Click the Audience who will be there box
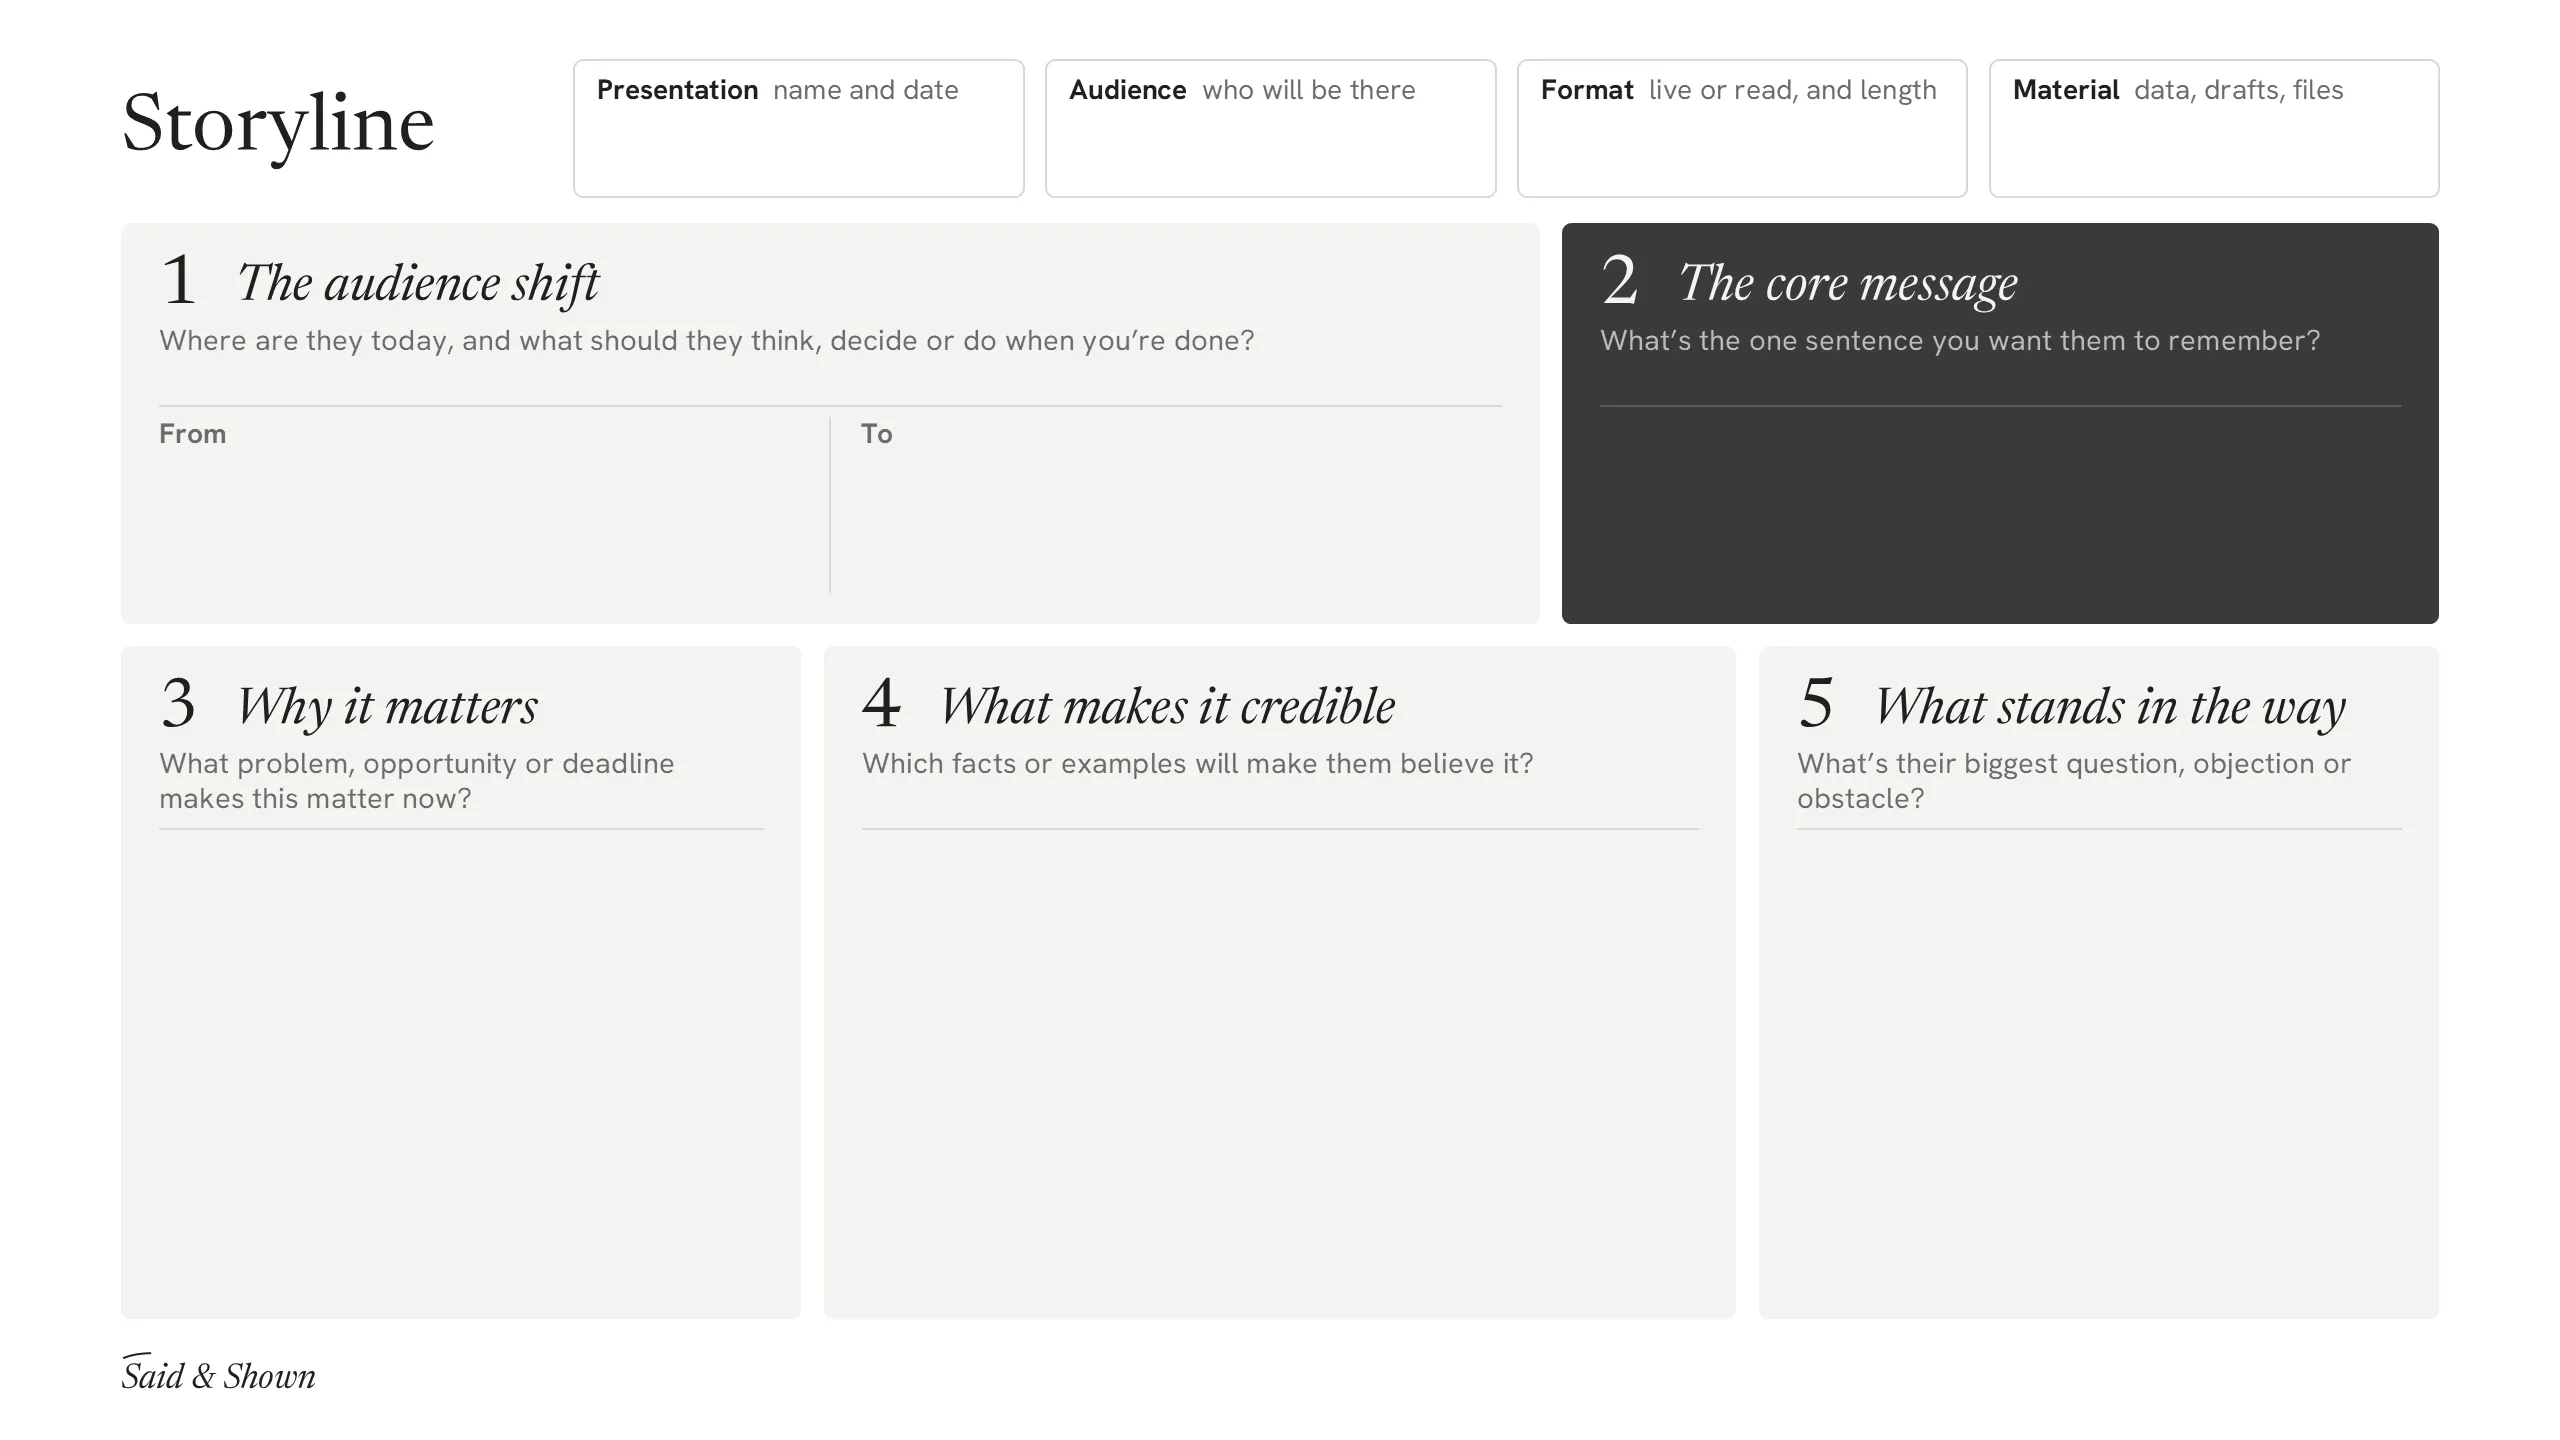Viewport: 2560px width, 1440px height. [1270, 128]
